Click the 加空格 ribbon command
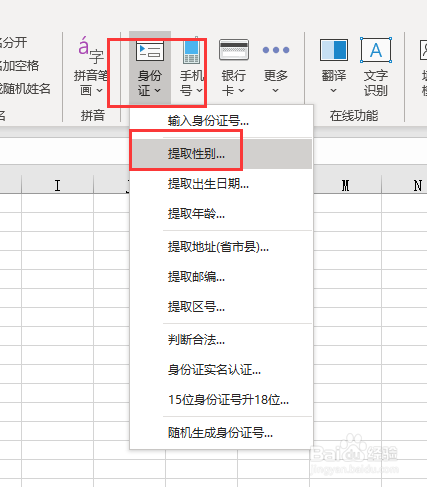The image size is (427, 487). point(19,66)
